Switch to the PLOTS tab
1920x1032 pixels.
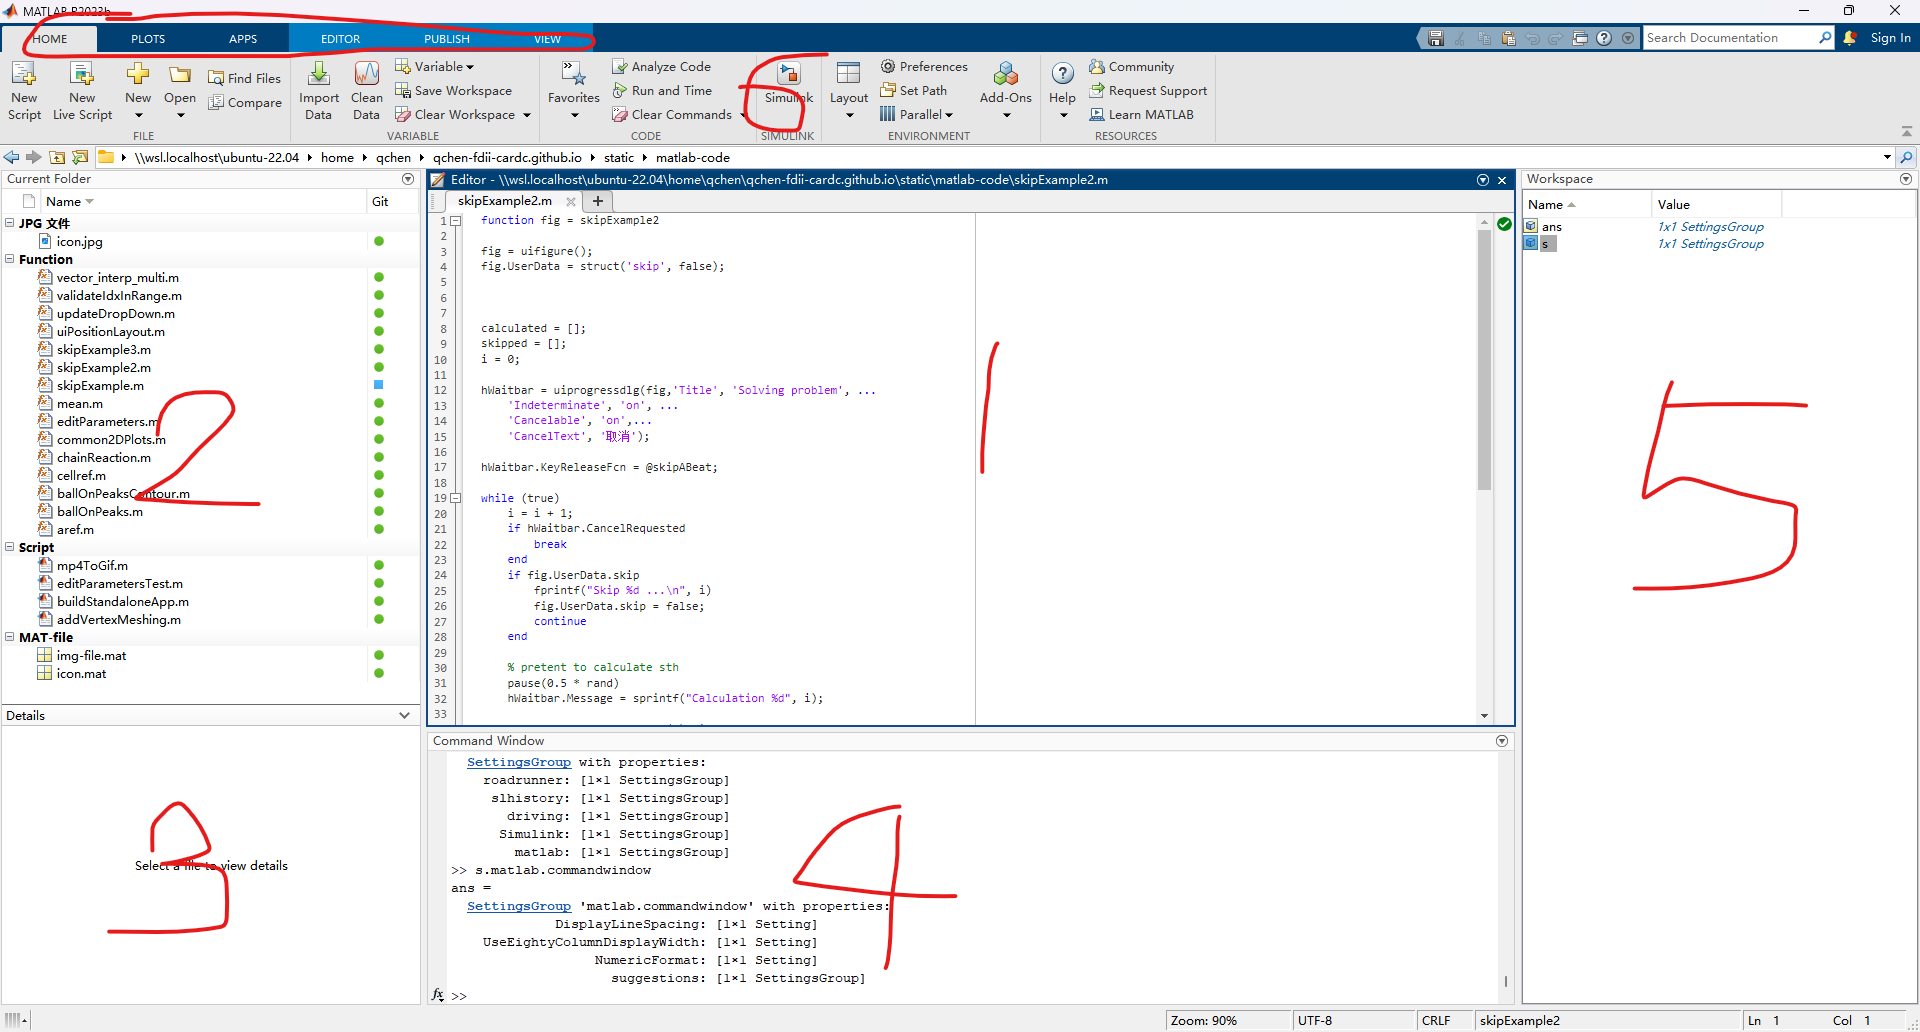tap(148, 39)
